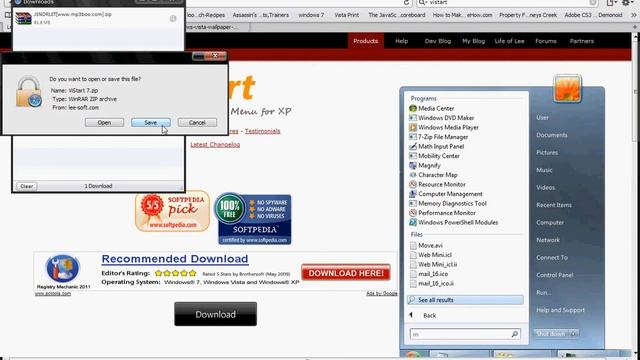
Task: Open the browser page menu icon
Action: pos(611,2)
